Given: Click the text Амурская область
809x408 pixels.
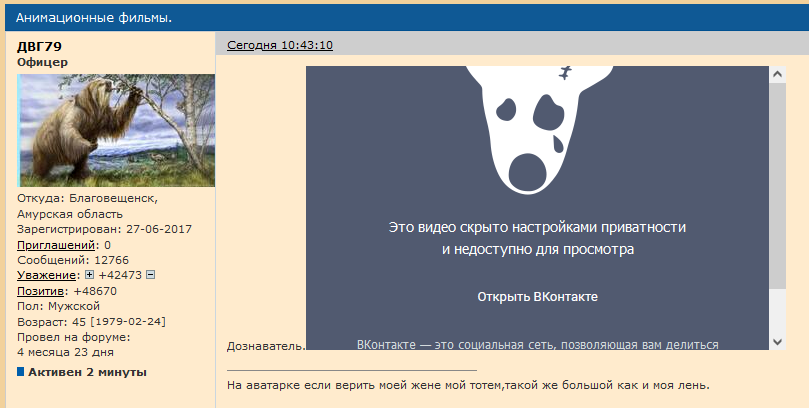Looking at the screenshot, I should coord(70,214).
